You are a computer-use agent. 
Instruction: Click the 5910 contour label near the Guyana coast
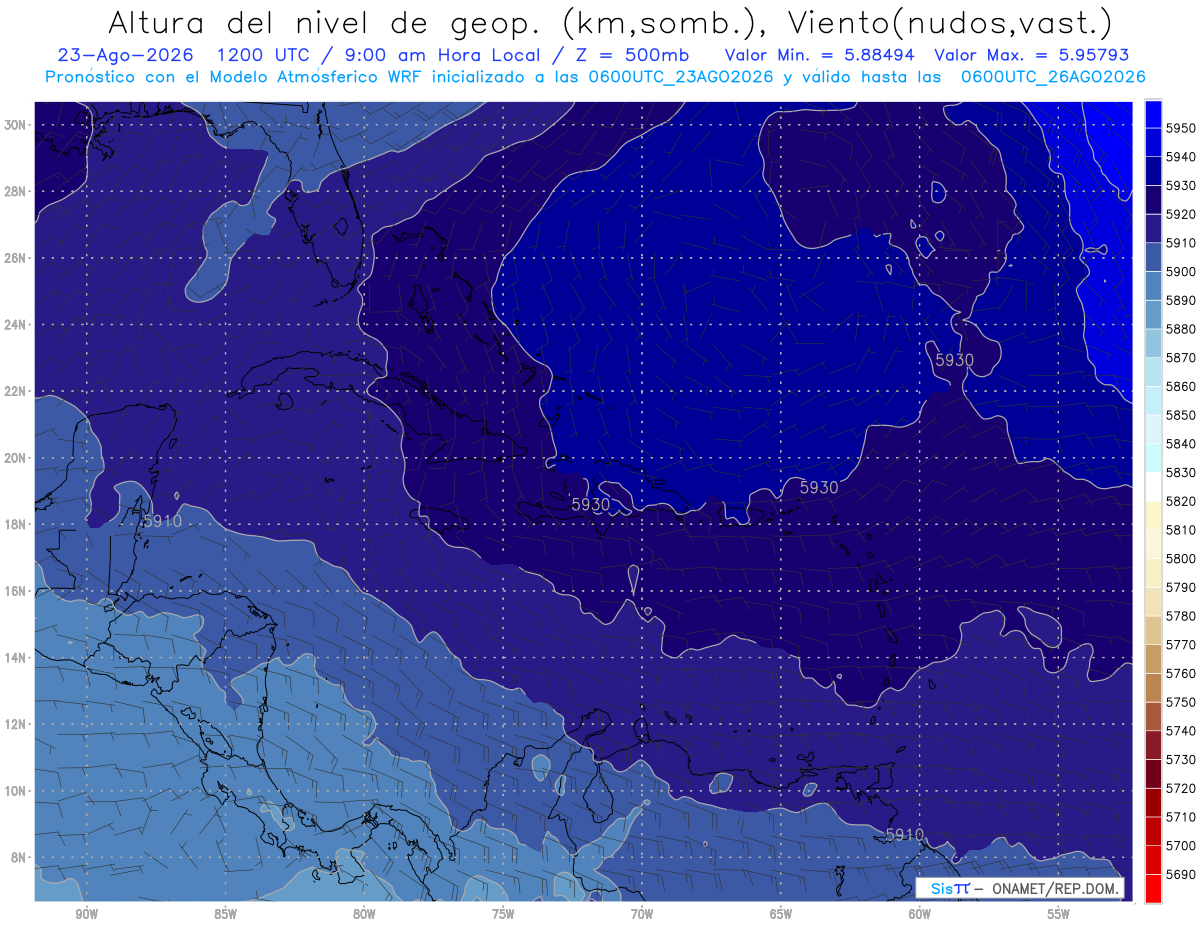[x=905, y=834]
